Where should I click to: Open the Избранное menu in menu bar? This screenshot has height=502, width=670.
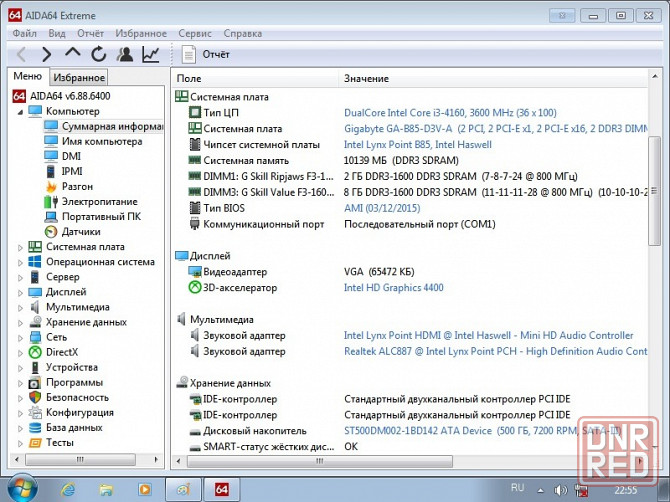[x=141, y=33]
